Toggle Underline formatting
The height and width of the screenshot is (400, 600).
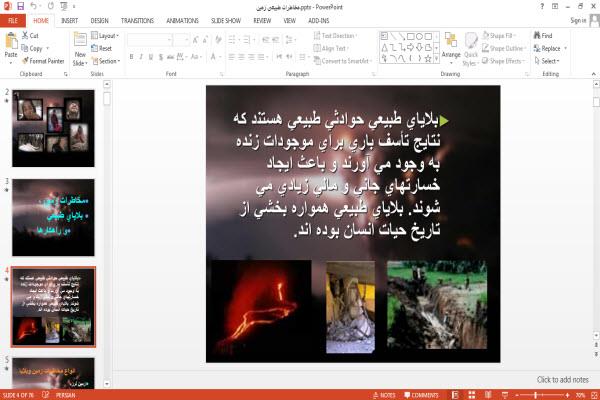(151, 57)
